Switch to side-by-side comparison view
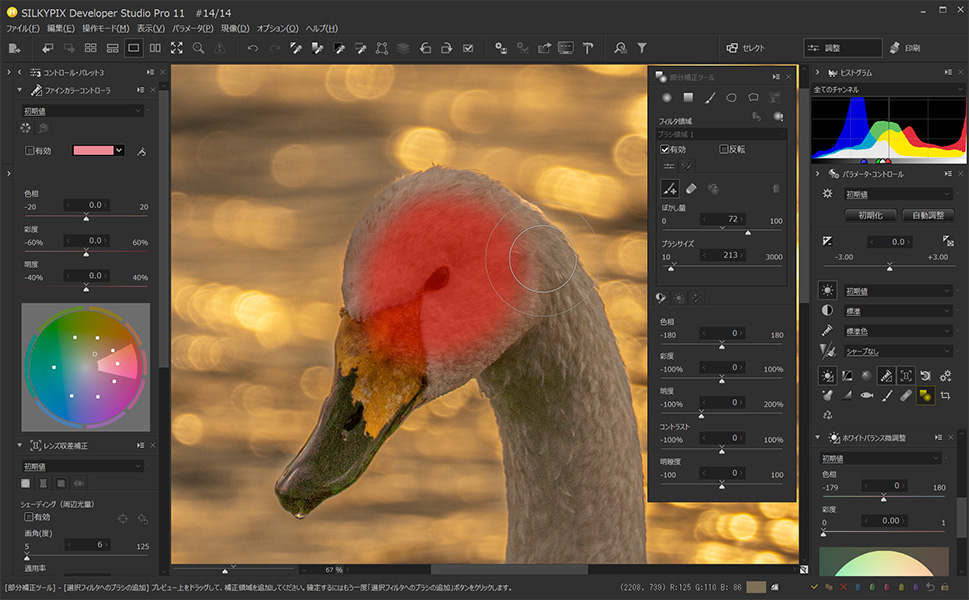This screenshot has height=600, width=969. coord(155,48)
